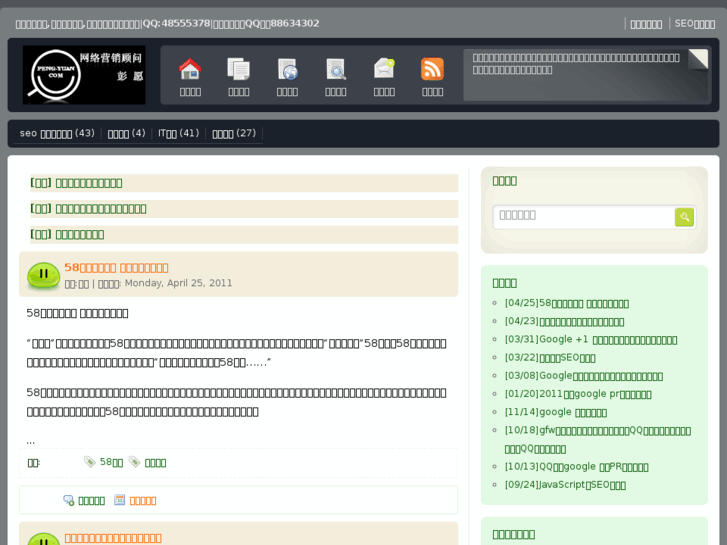
Task: Open sidebar entry [10/13] QQ google PR
Action: pyautogui.click(x=576, y=467)
